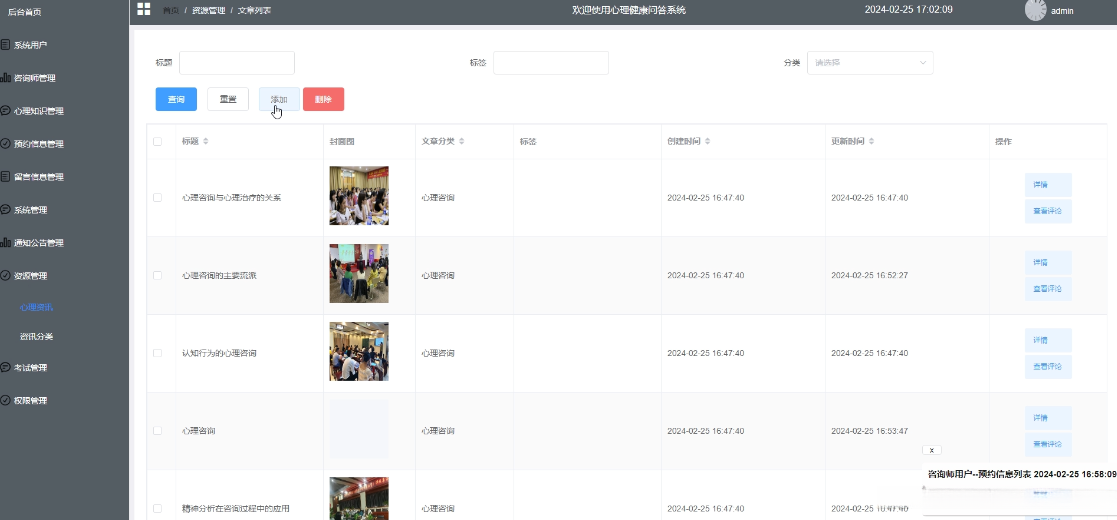Screen dimensions: 1117x520
Task: Sort table by 更新时间 column arrows
Action: pos(871,142)
